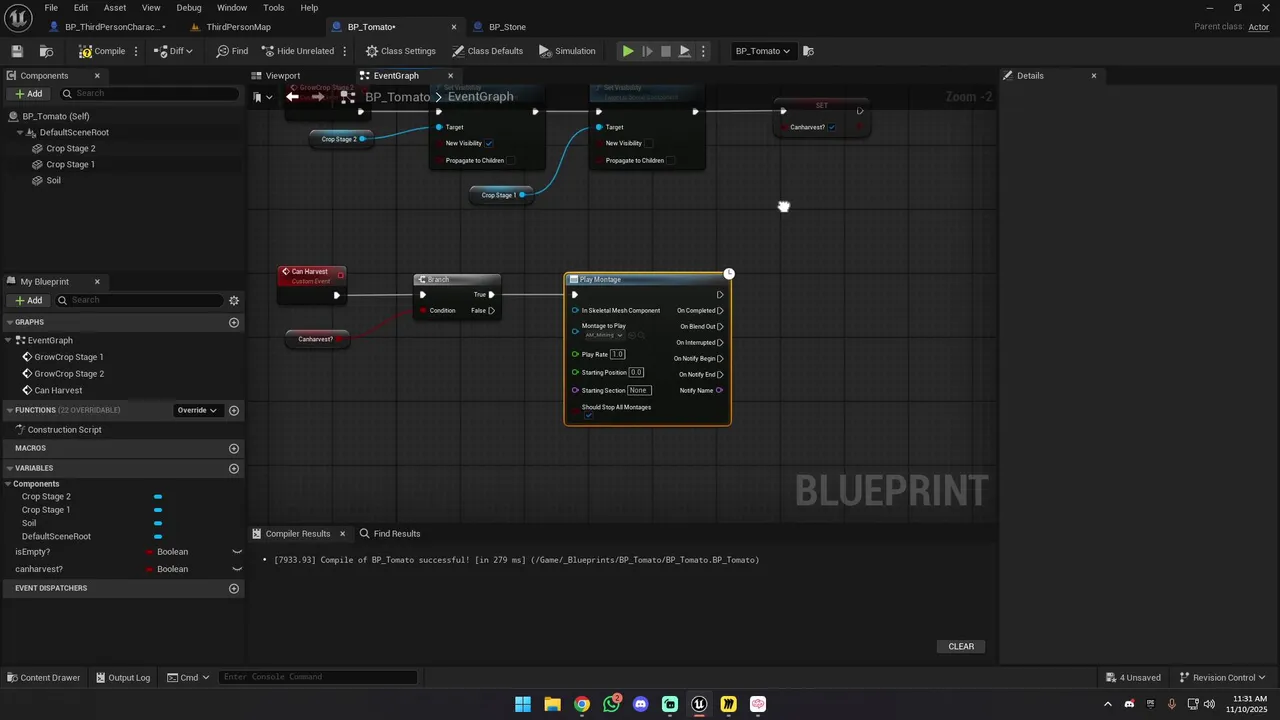Select Crop Stage 2 in Components tree
This screenshot has height=720, width=1280.
click(x=70, y=148)
